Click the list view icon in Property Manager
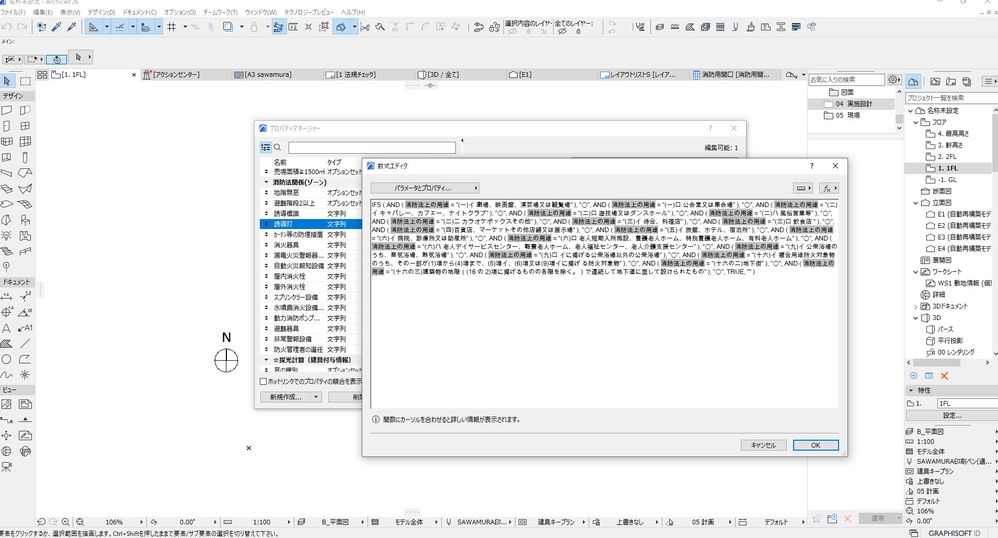Image resolution: width=998 pixels, height=538 pixels. pyautogui.click(x=265, y=148)
